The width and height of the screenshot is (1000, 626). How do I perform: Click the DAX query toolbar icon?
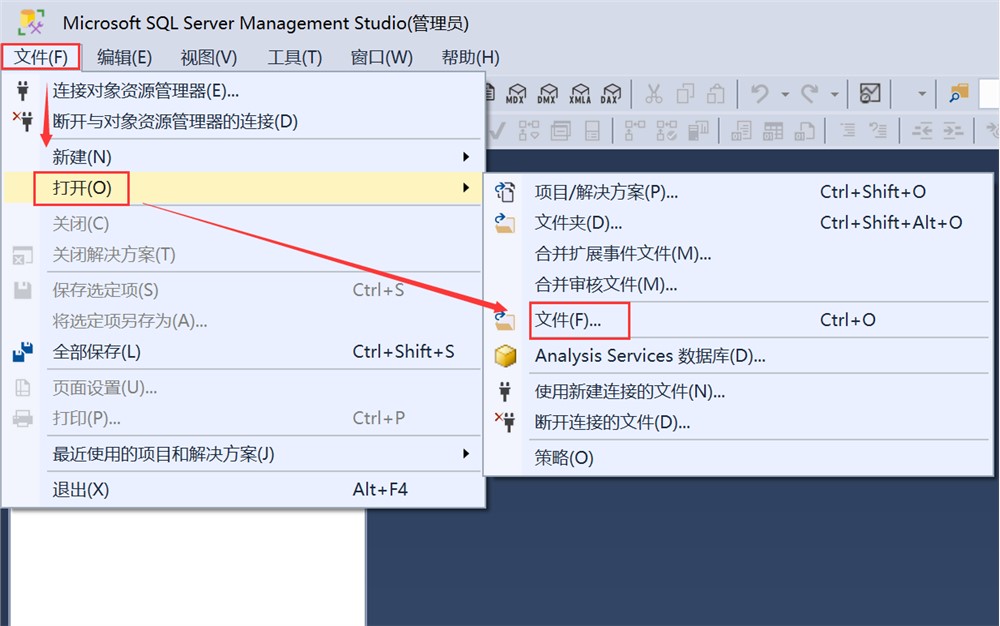[610, 94]
